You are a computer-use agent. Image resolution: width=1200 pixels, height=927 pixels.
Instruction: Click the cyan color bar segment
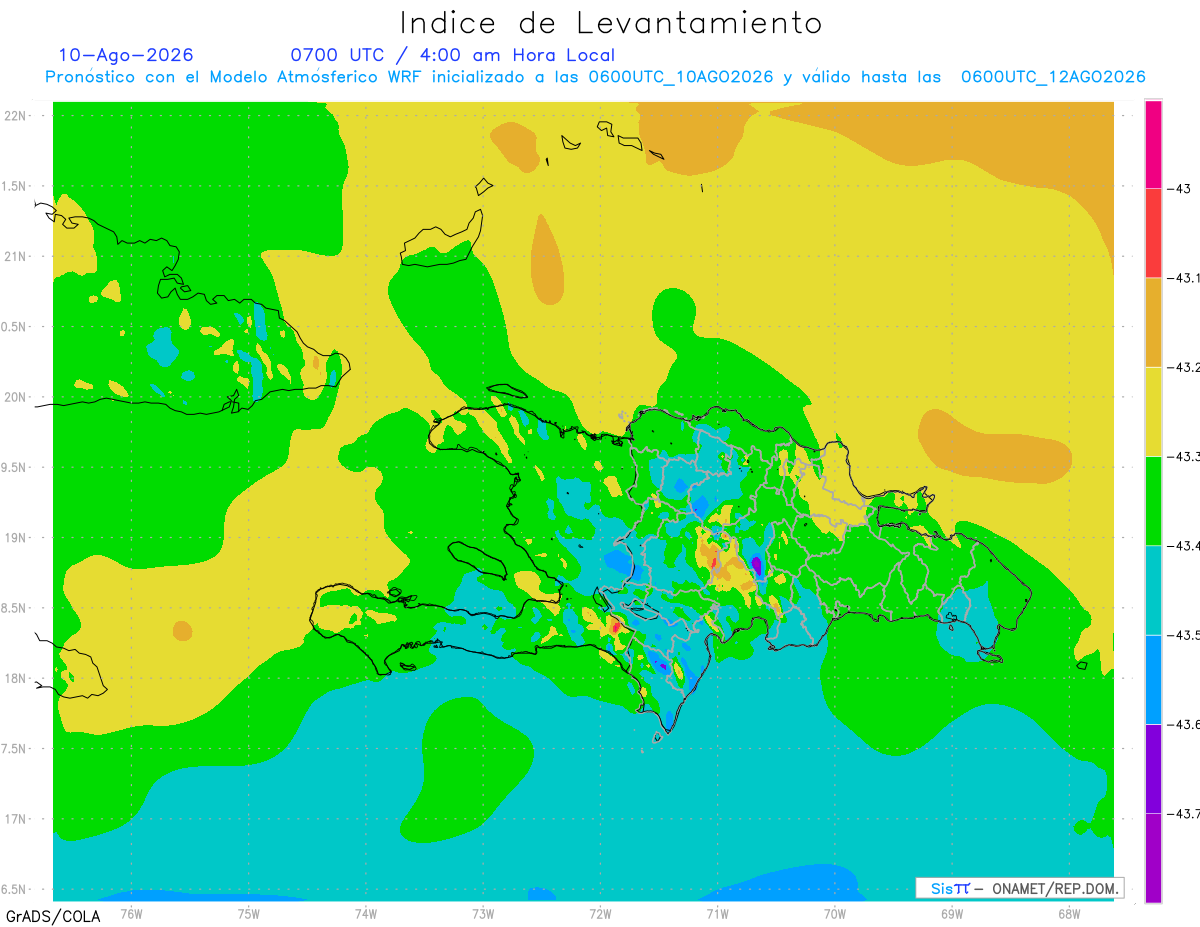click(x=1153, y=589)
